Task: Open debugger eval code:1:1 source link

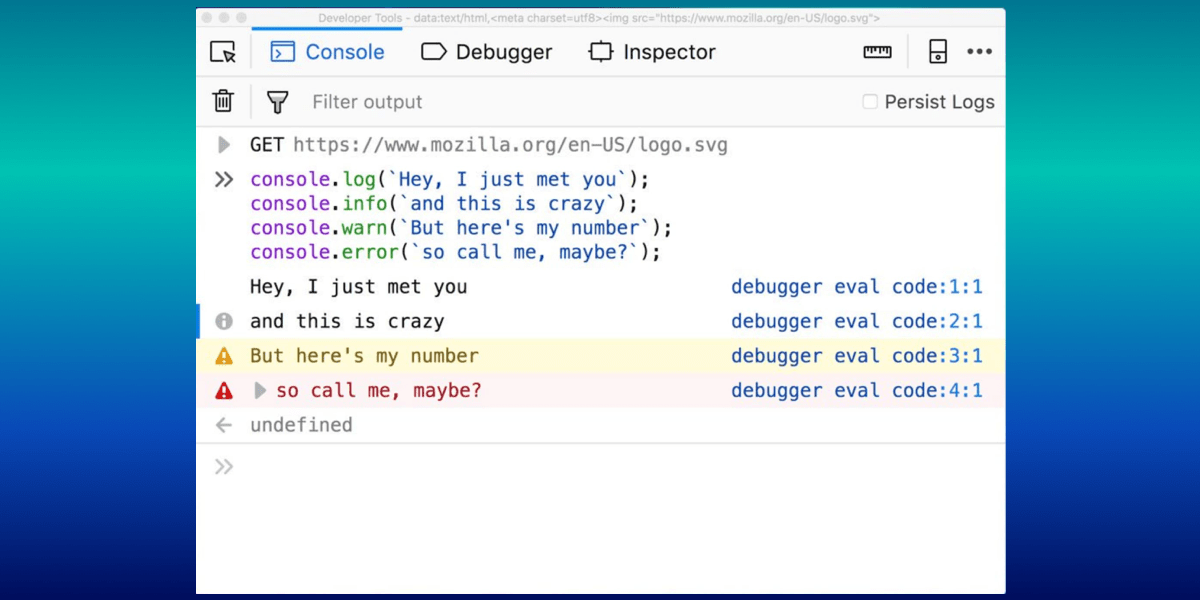Action: (857, 287)
